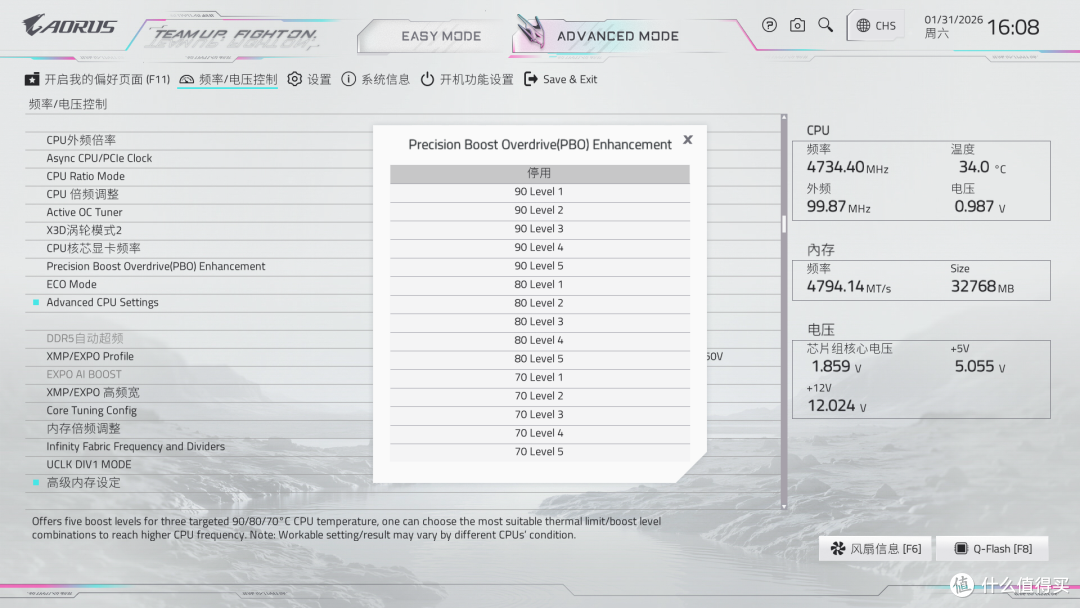Pick 80 Level 4 from list
1080x608 pixels.
coord(539,341)
